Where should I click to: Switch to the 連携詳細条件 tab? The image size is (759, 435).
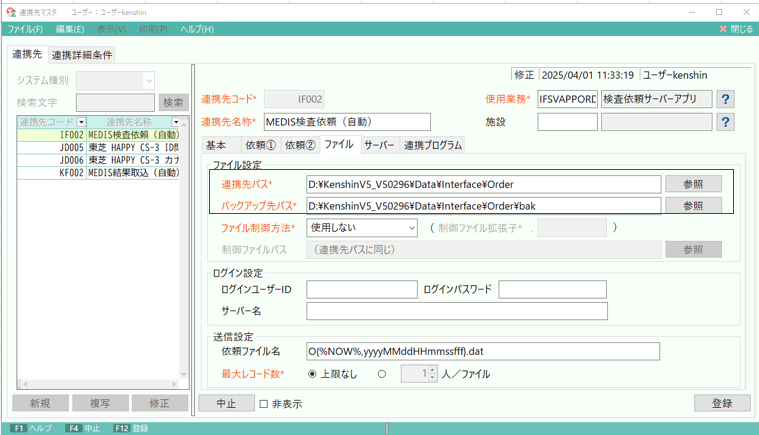click(82, 54)
